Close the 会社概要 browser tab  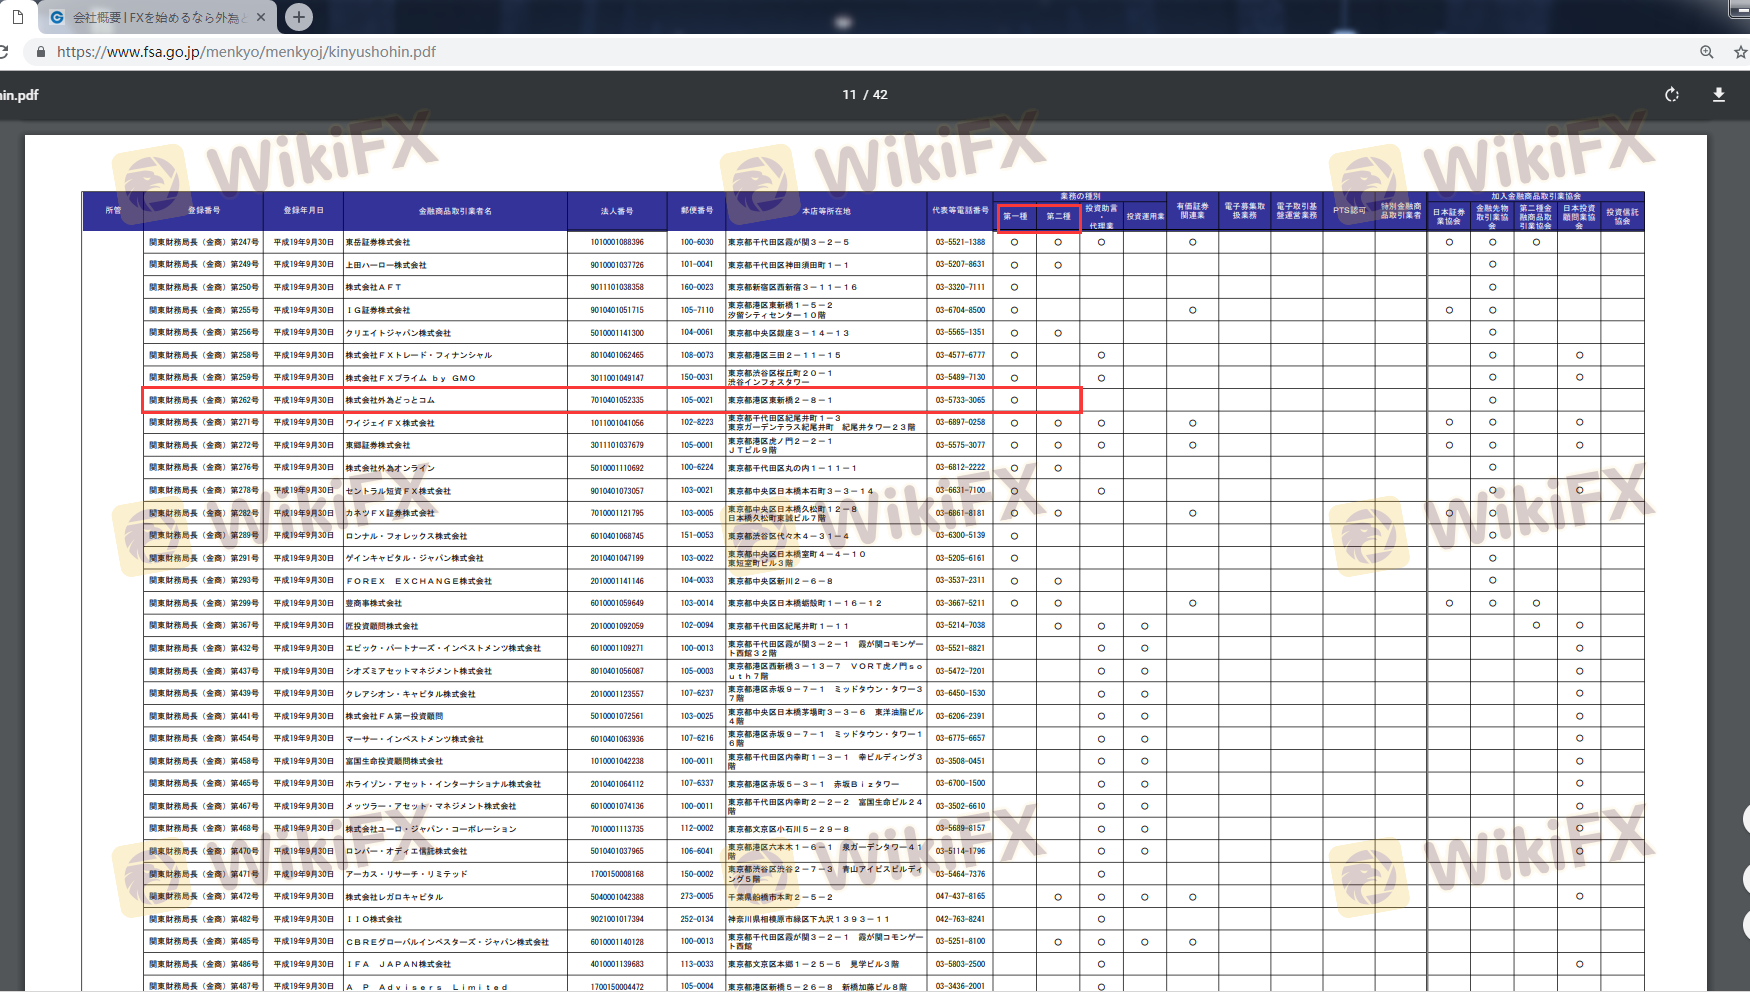click(261, 17)
